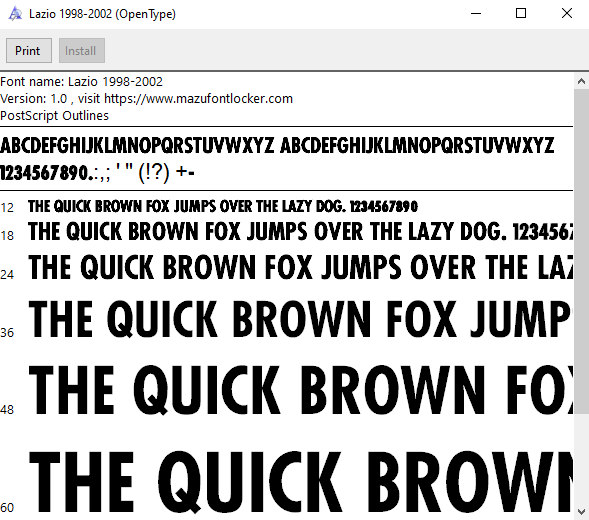The image size is (589, 520).
Task: Click the grayed-out Install button
Action: pyautogui.click(x=82, y=50)
